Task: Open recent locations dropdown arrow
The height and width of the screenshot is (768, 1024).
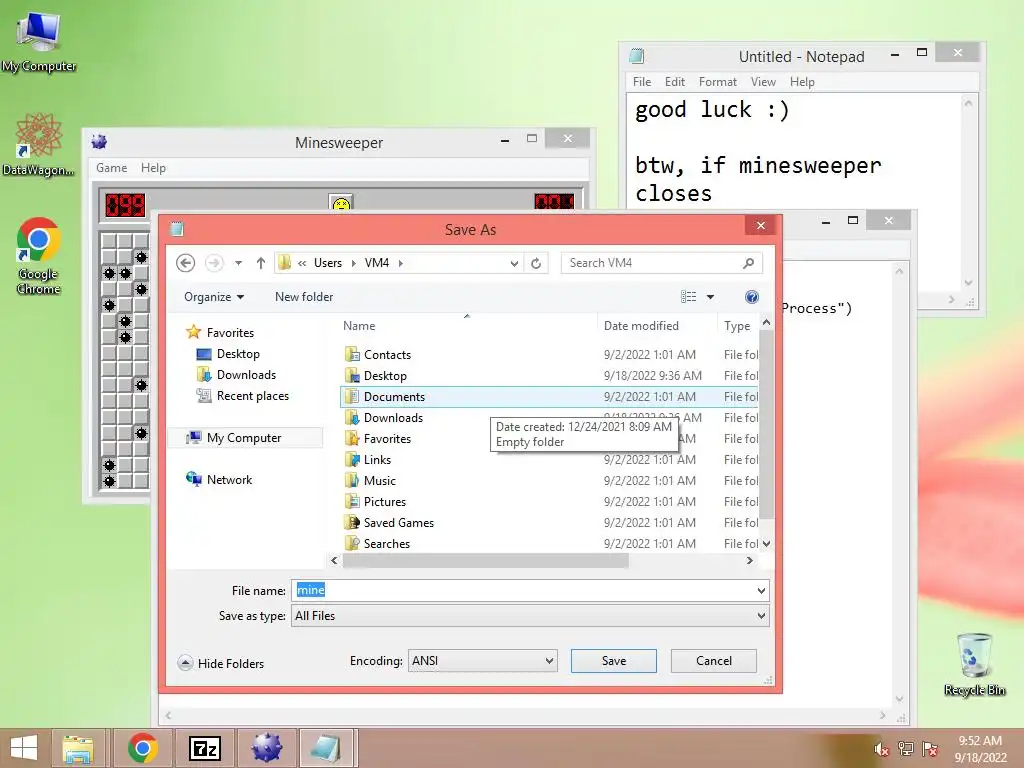Action: 238,263
